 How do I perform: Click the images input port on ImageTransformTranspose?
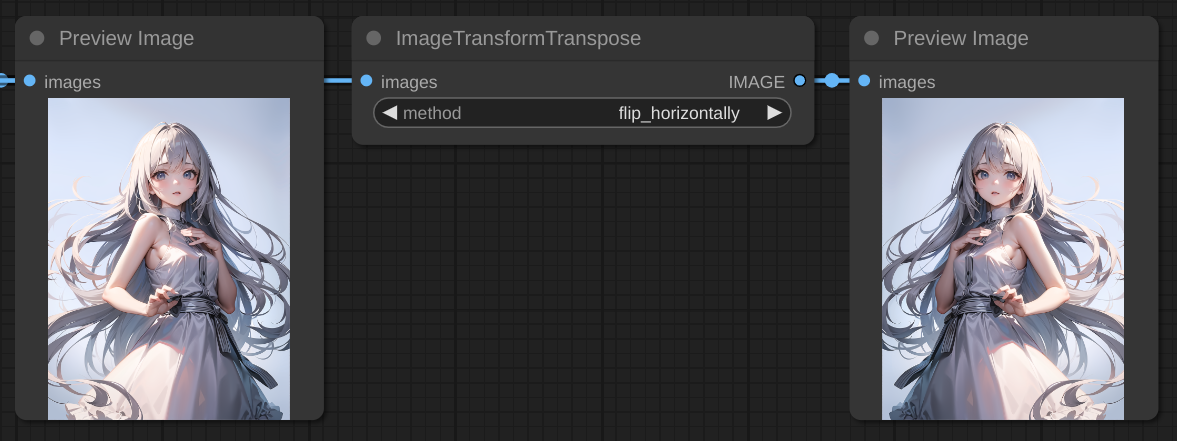pyautogui.click(x=367, y=81)
